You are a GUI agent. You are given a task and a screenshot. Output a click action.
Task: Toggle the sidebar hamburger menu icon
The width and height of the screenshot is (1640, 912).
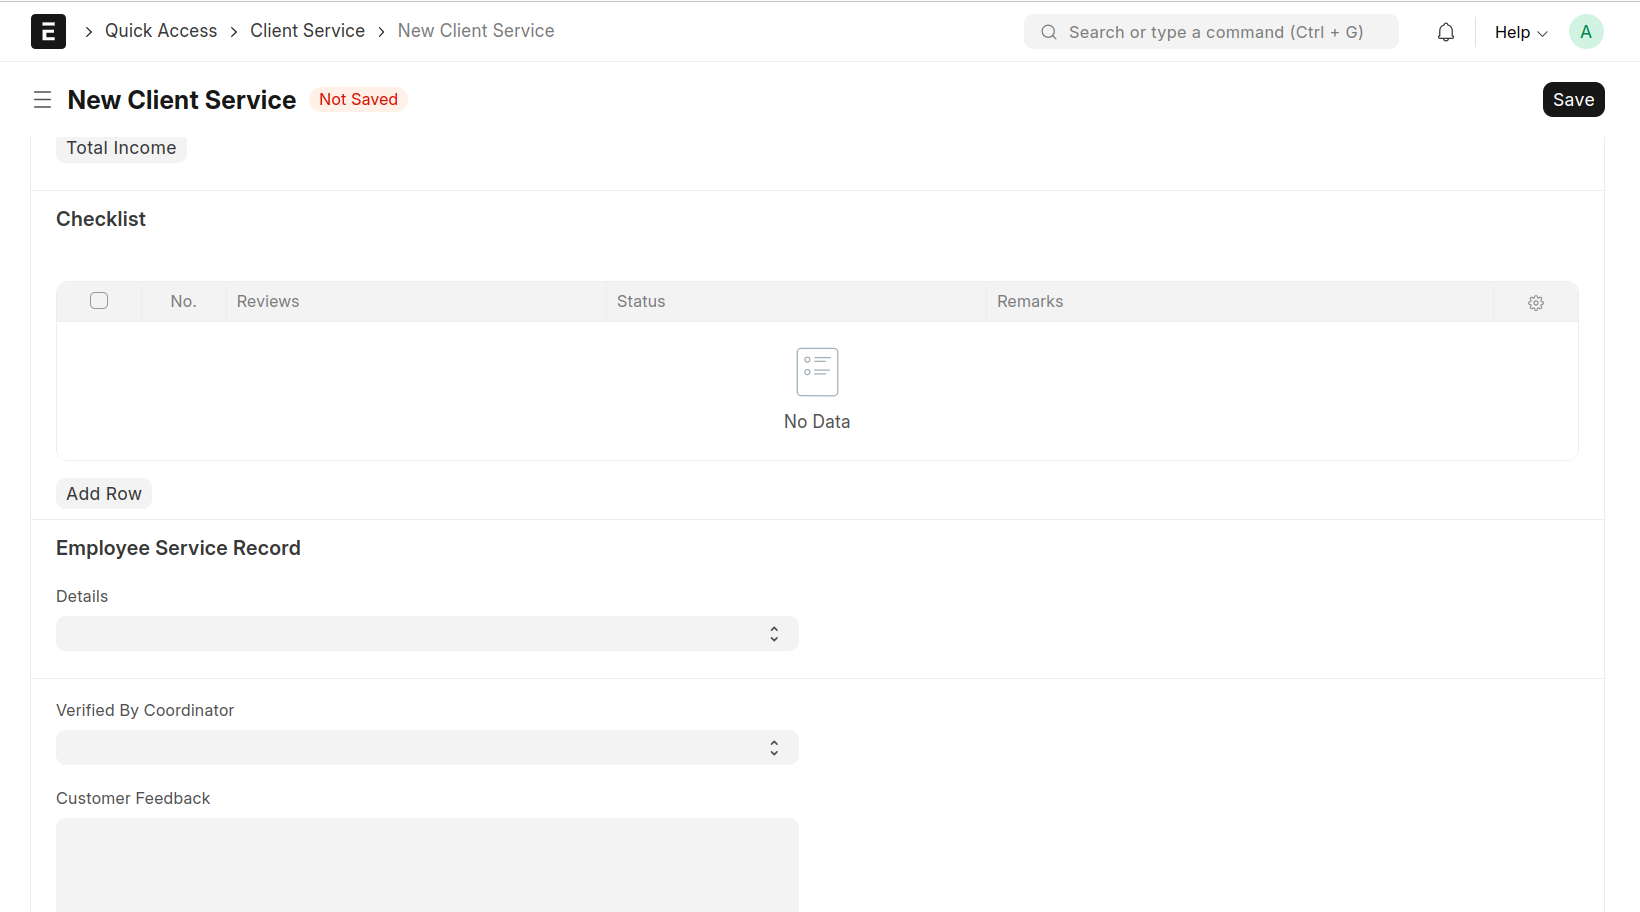pos(42,100)
